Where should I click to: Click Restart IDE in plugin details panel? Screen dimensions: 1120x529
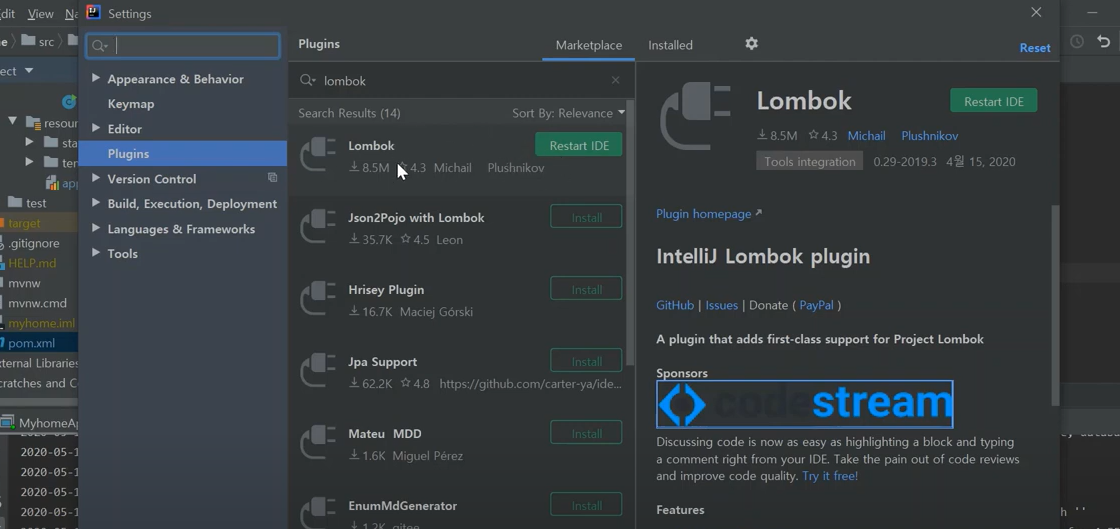click(x=994, y=101)
